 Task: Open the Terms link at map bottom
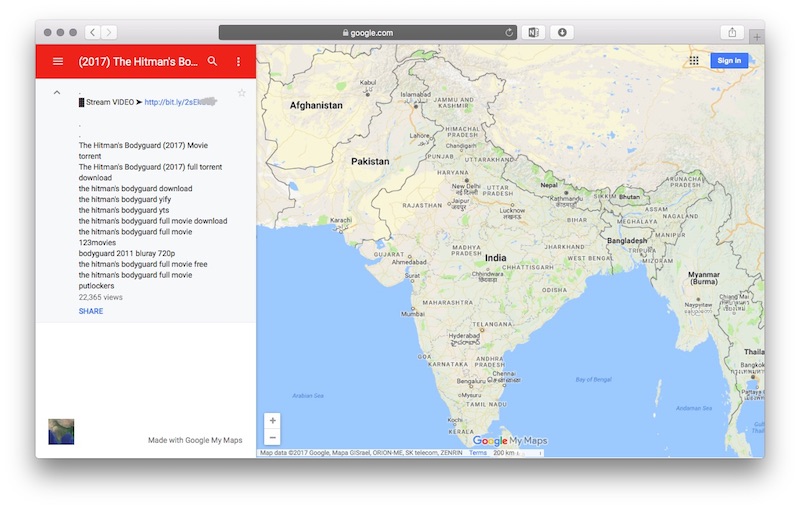tap(478, 453)
